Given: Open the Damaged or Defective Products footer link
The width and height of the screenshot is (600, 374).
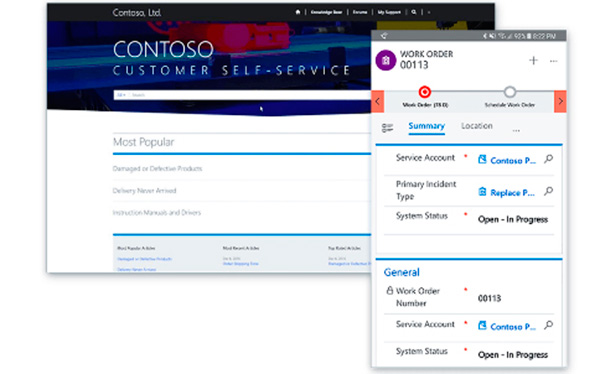Looking at the screenshot, I should click(x=144, y=259).
